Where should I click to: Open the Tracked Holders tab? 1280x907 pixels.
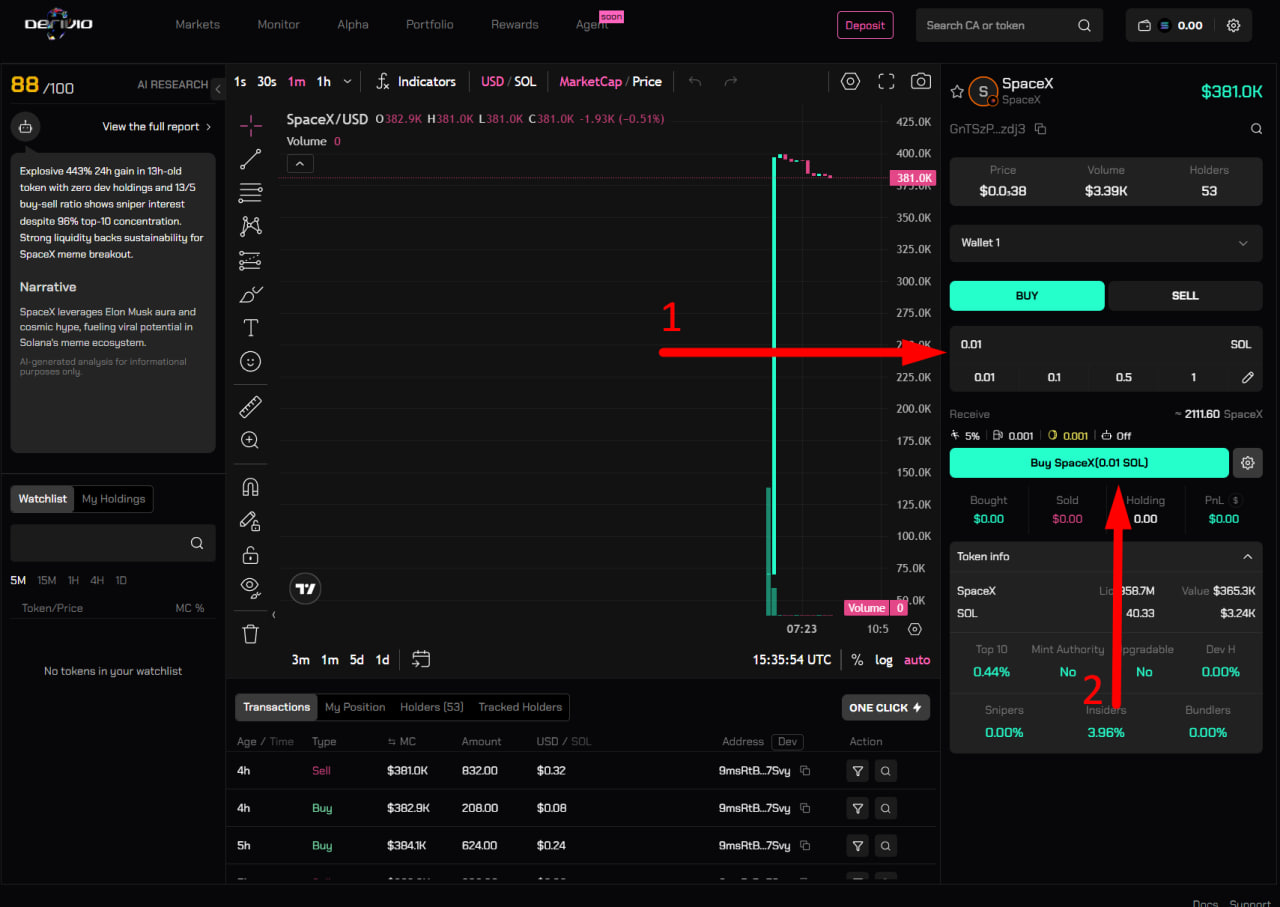[520, 707]
